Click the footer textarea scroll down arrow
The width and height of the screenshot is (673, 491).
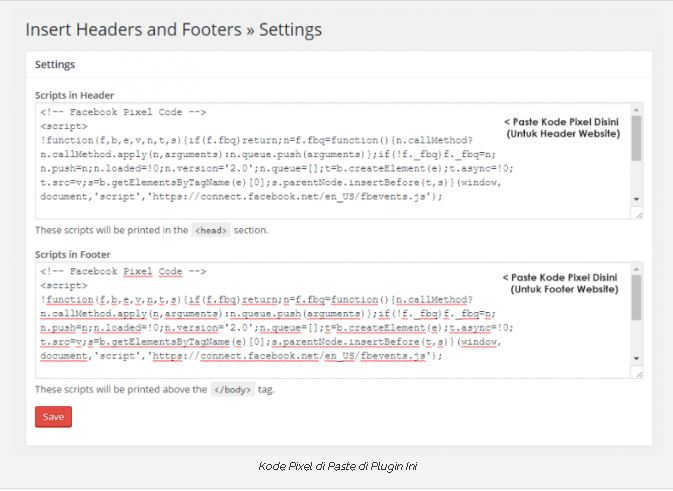(x=636, y=358)
